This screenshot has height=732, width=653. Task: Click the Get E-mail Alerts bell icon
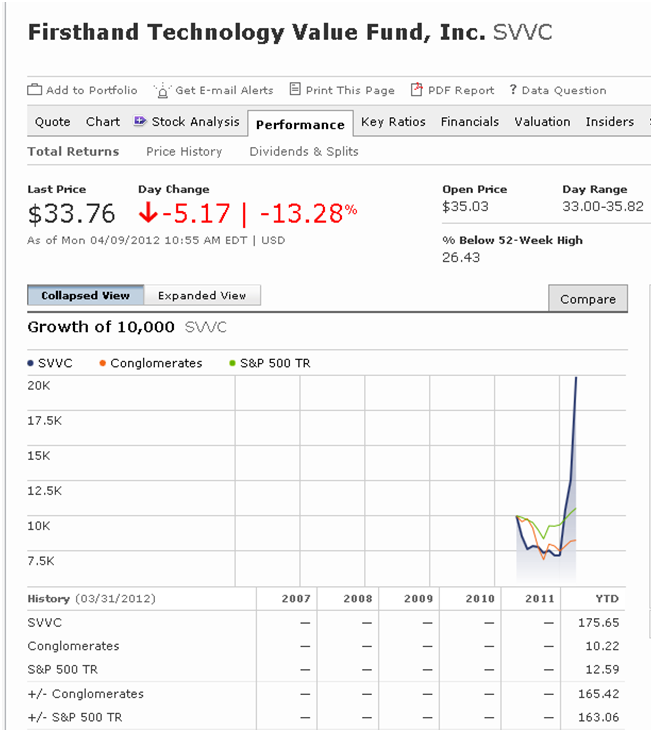coord(162,90)
